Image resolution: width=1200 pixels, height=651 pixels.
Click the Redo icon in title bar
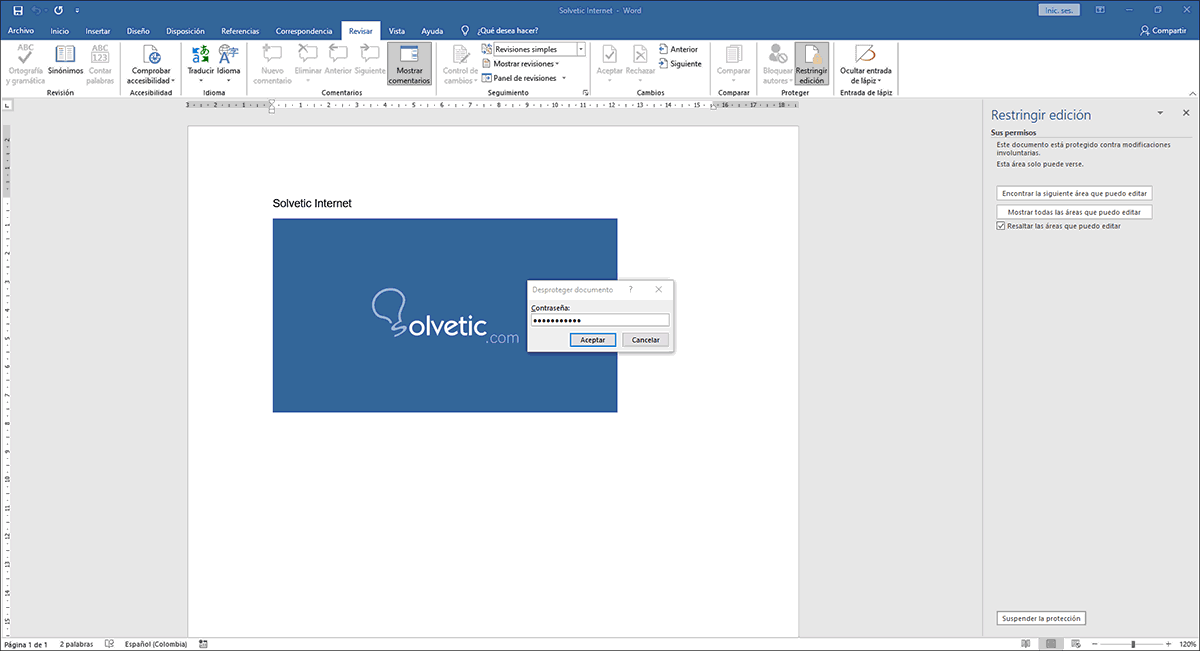coord(60,10)
